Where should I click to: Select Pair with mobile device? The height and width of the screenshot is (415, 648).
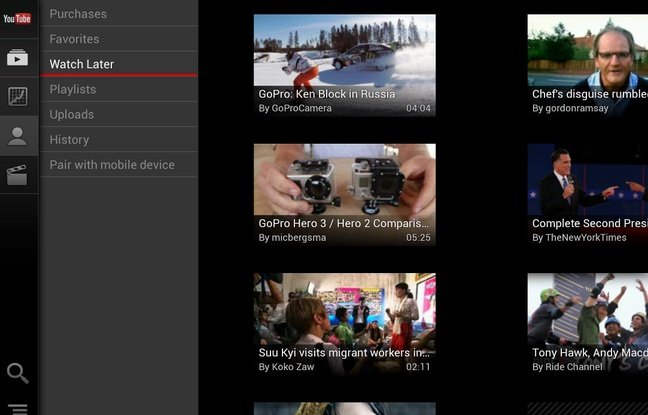(119, 165)
